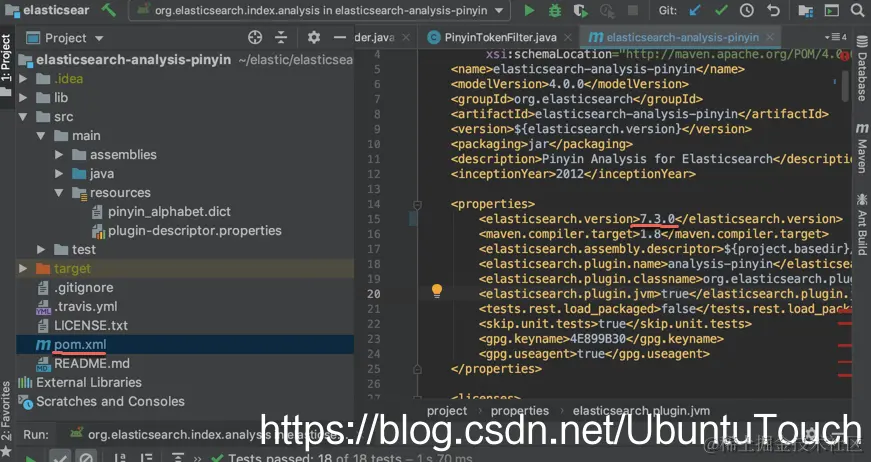Click the project breadcrumb
The image size is (871, 462).
click(x=447, y=411)
